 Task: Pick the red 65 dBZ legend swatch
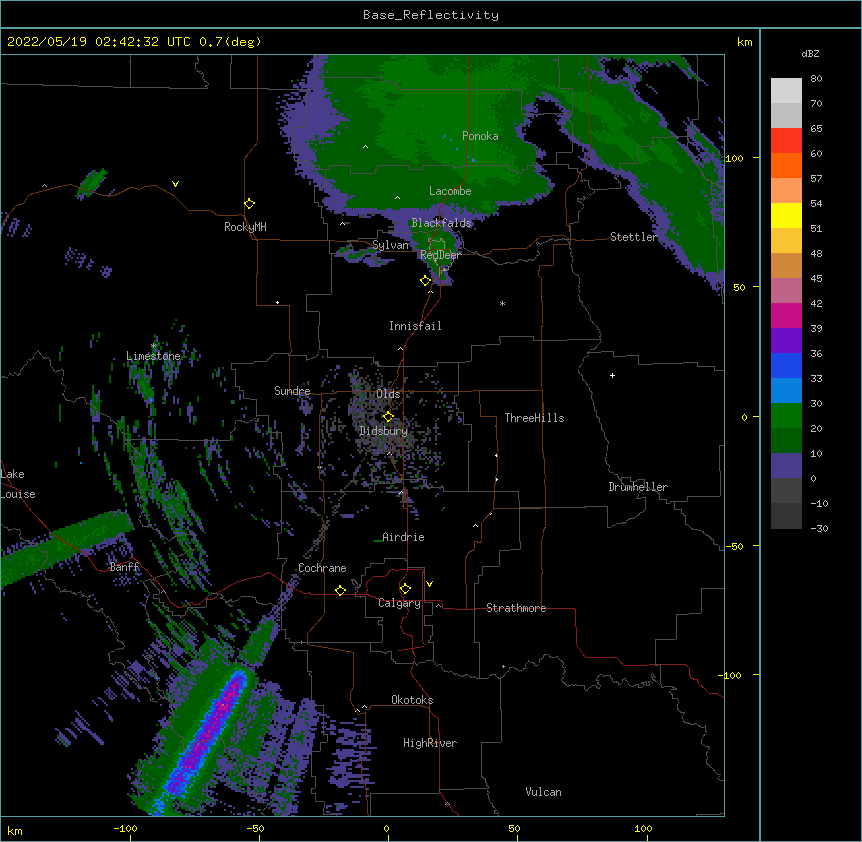786,141
